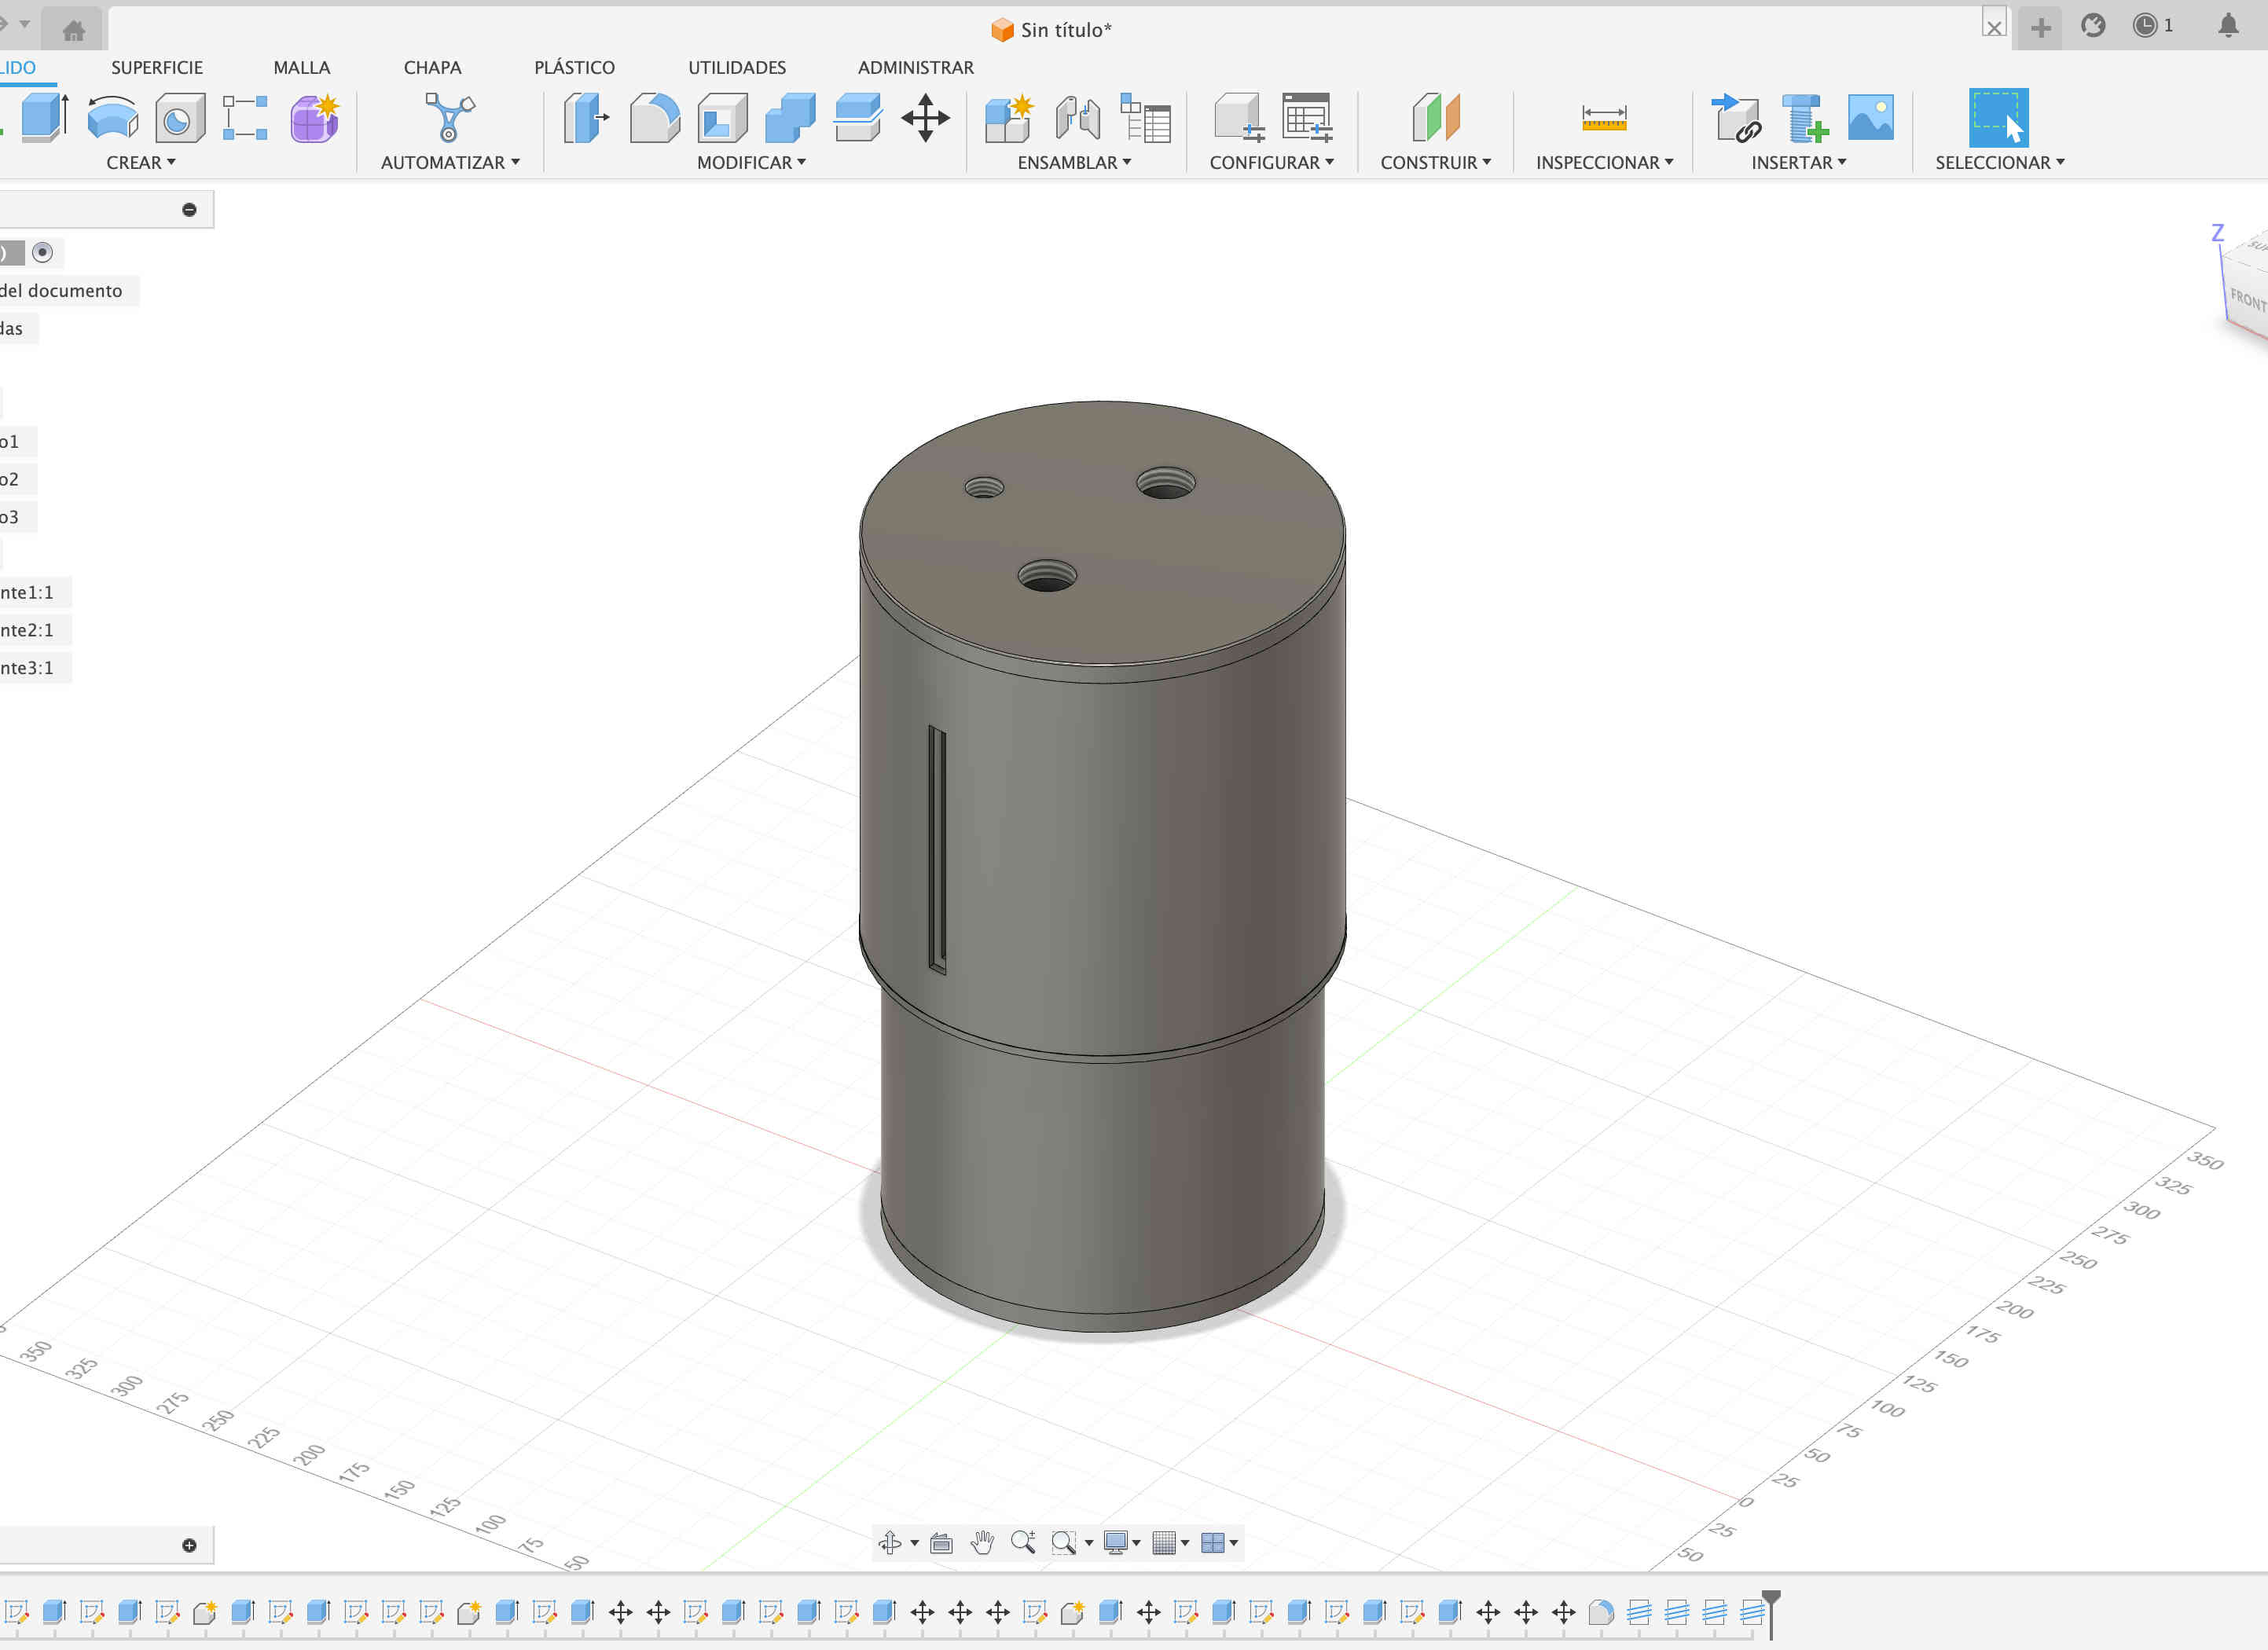Select the Fillet tool icon
Image resolution: width=2268 pixels, height=1650 pixels.
[x=655, y=117]
